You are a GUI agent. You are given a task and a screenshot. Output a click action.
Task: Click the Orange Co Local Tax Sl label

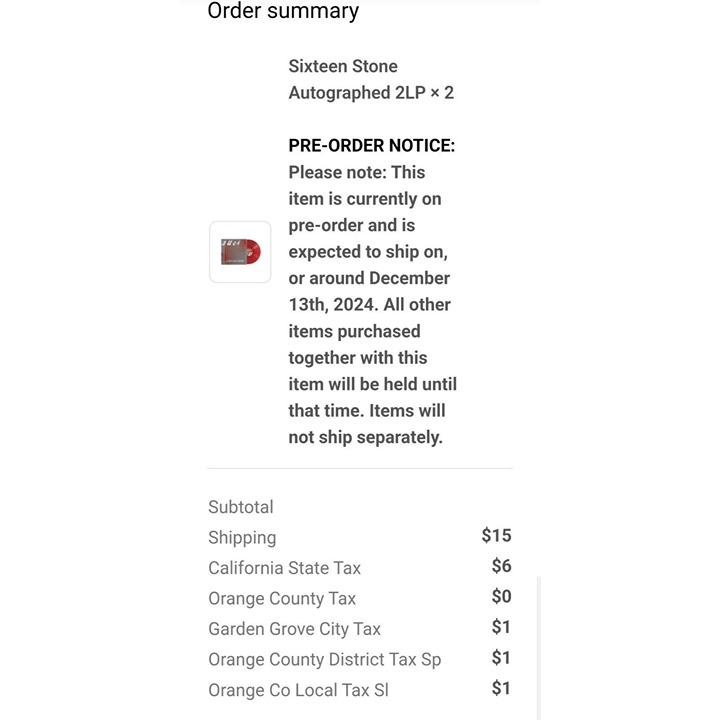(x=298, y=690)
